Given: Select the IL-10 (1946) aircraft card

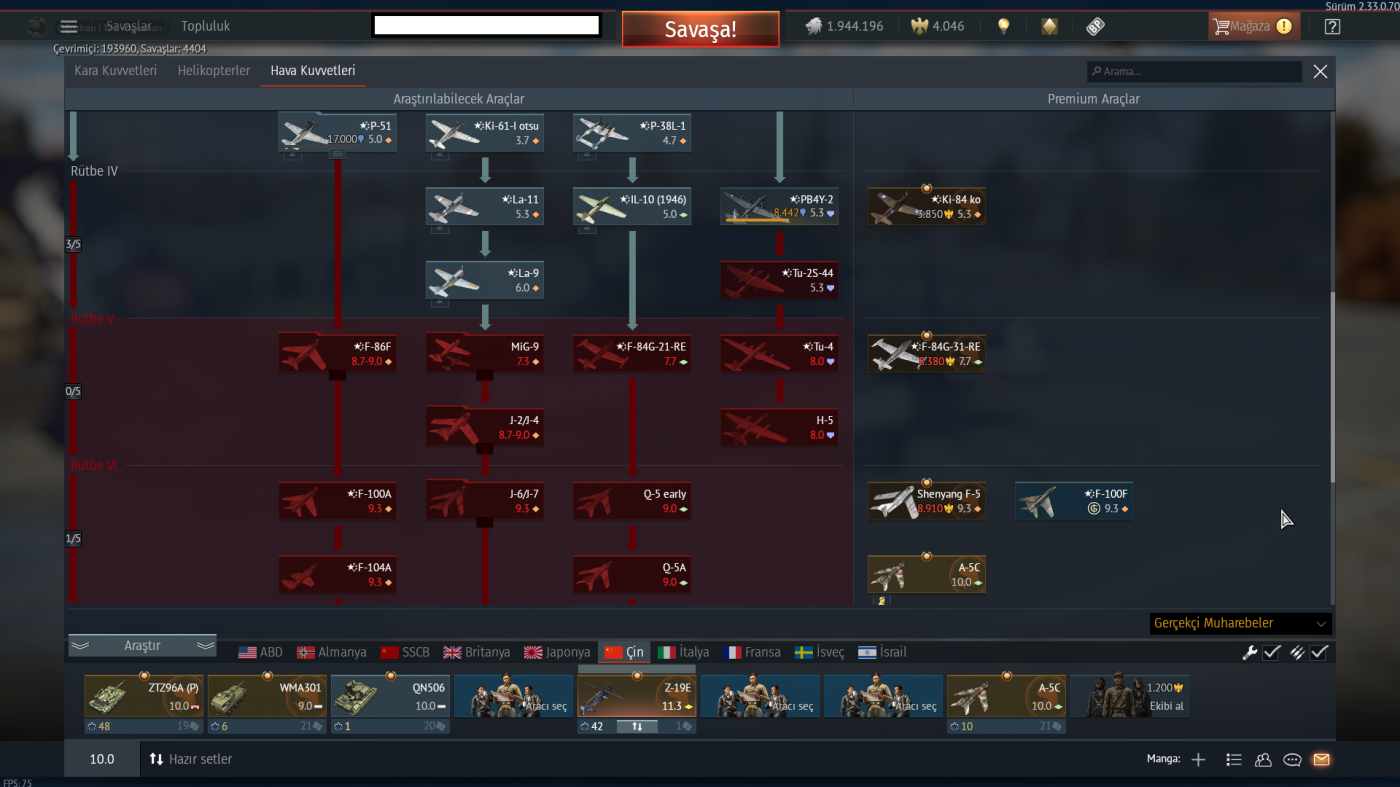Looking at the screenshot, I should point(632,207).
